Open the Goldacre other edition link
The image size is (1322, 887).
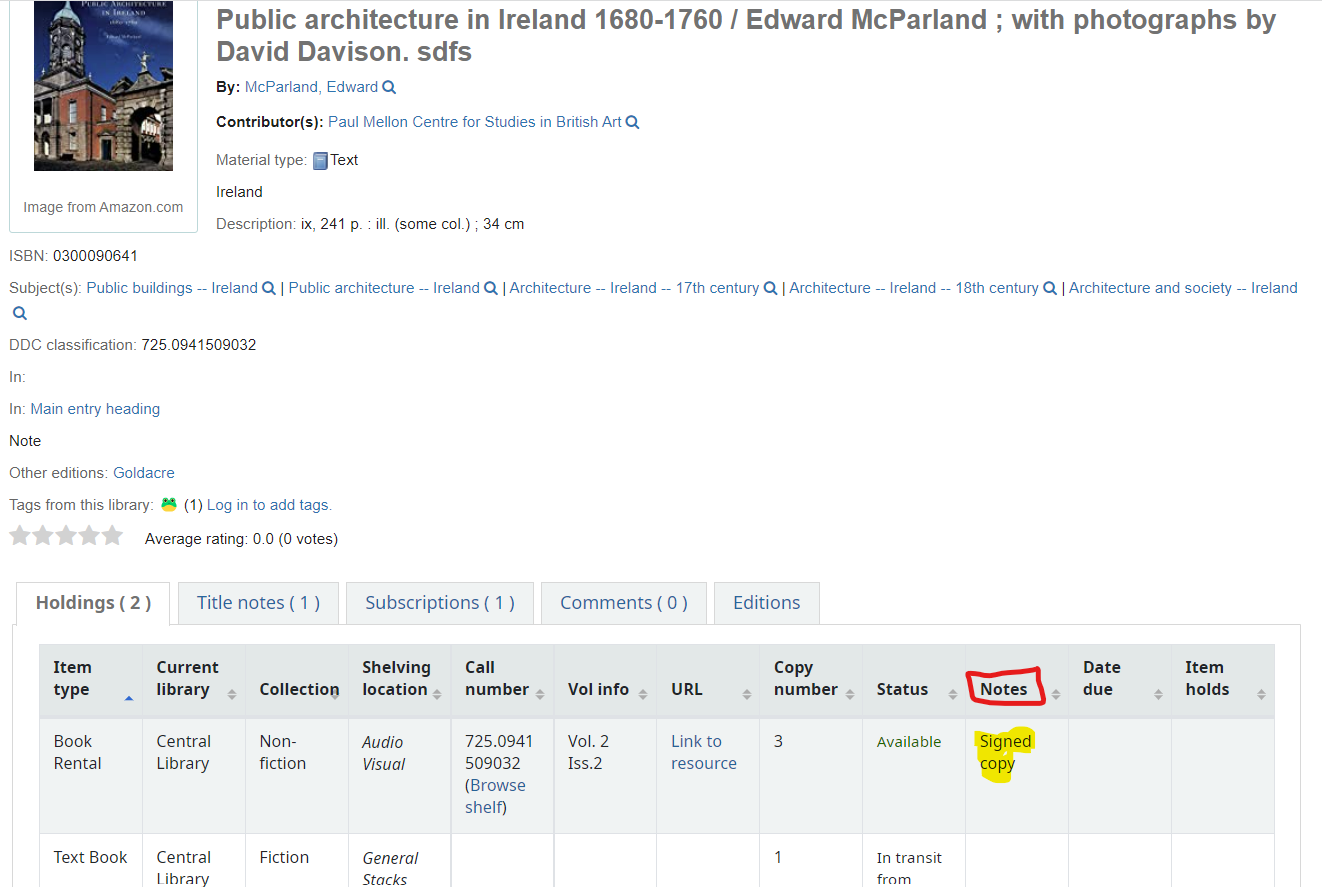(x=144, y=473)
